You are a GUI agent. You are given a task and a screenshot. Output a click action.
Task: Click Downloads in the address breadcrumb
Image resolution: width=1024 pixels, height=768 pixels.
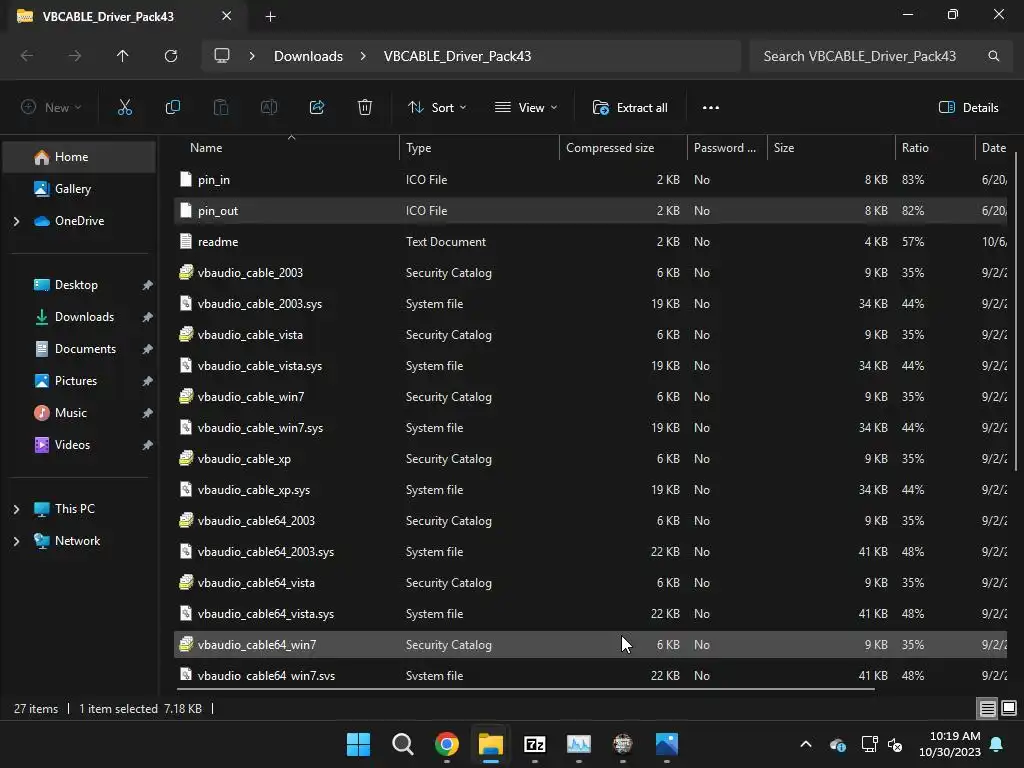pyautogui.click(x=308, y=56)
